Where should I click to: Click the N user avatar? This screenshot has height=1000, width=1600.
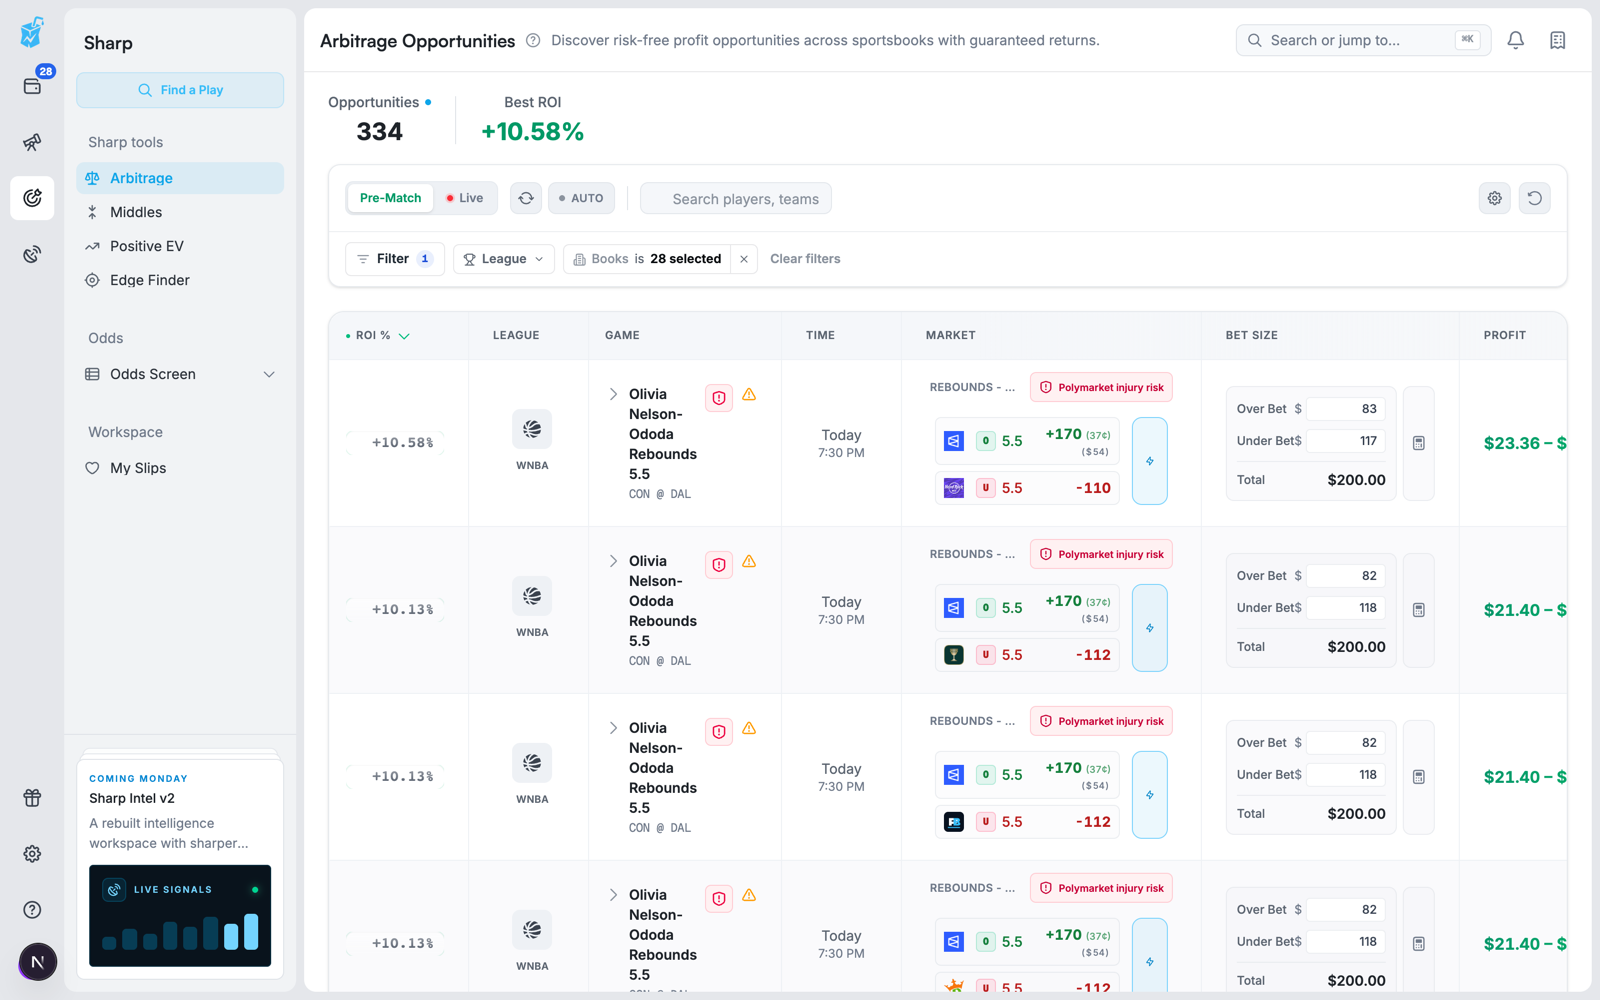point(38,962)
